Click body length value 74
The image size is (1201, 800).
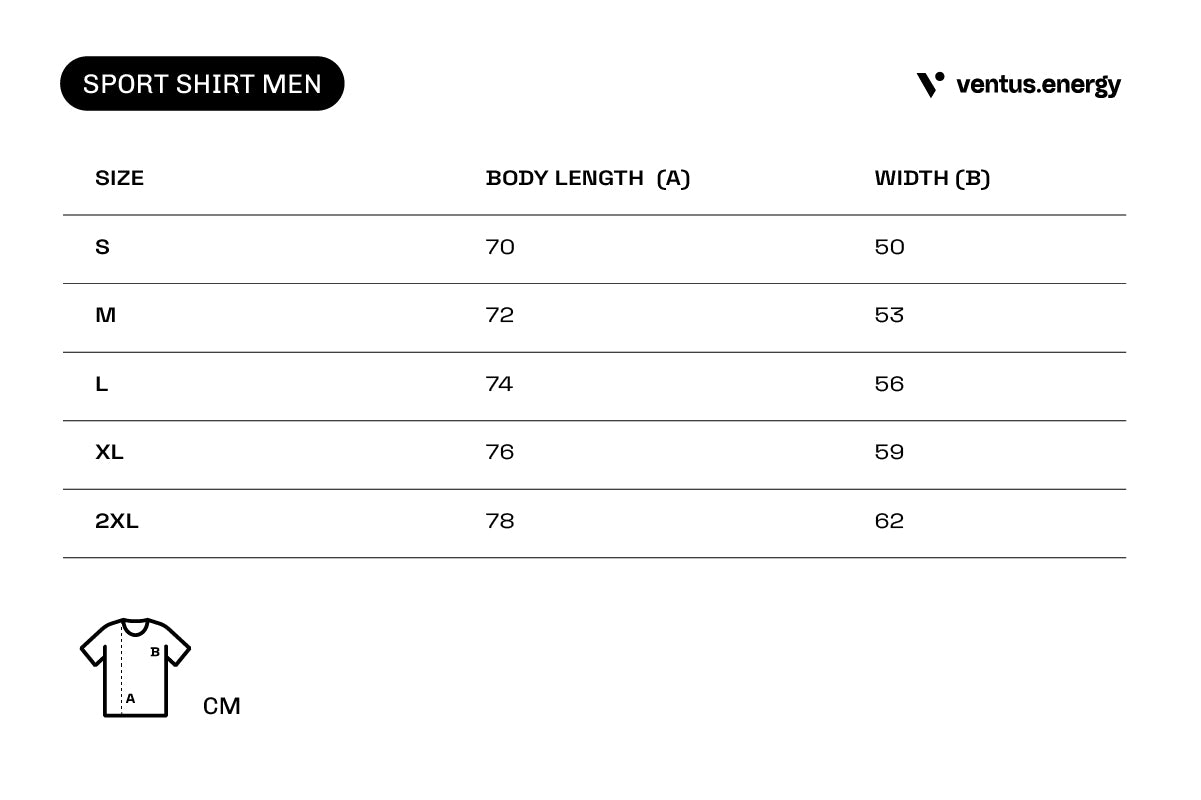[x=499, y=384]
